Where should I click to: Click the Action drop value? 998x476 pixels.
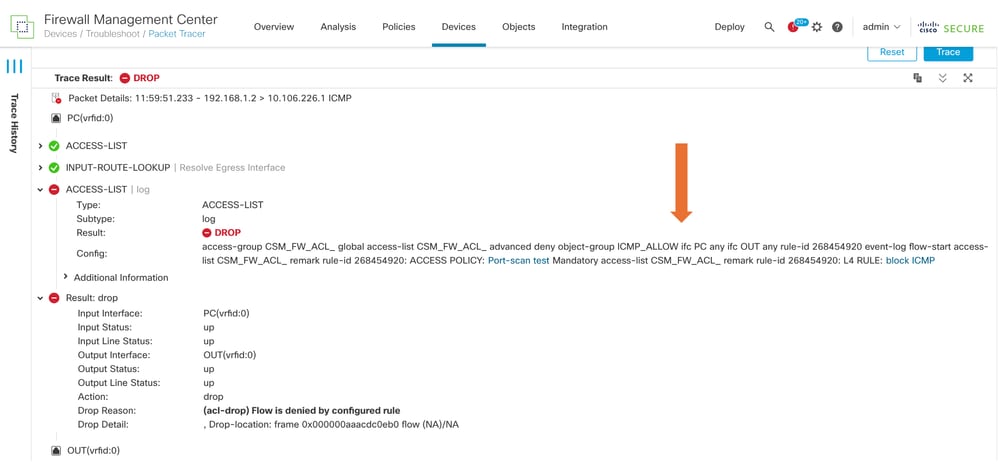[x=213, y=396]
